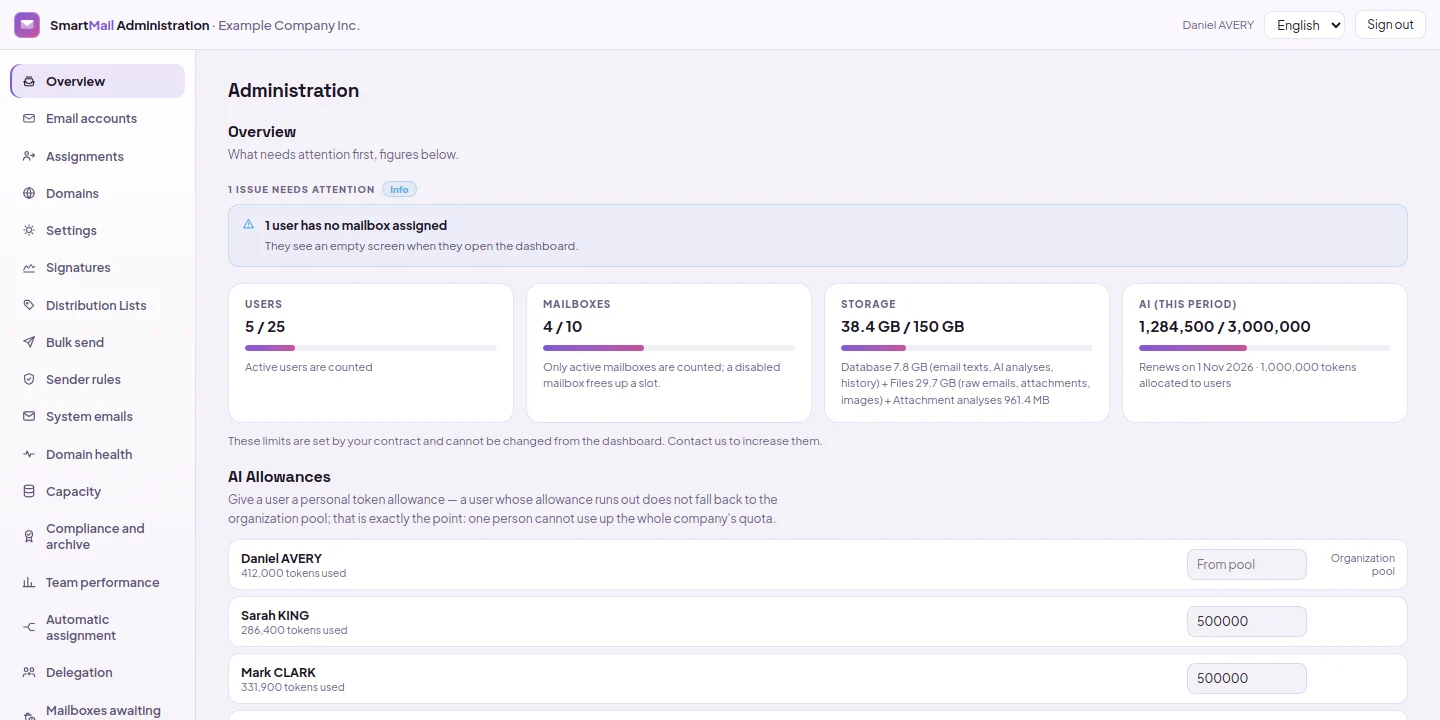Open System emails from the sidebar

pyautogui.click(x=98, y=417)
